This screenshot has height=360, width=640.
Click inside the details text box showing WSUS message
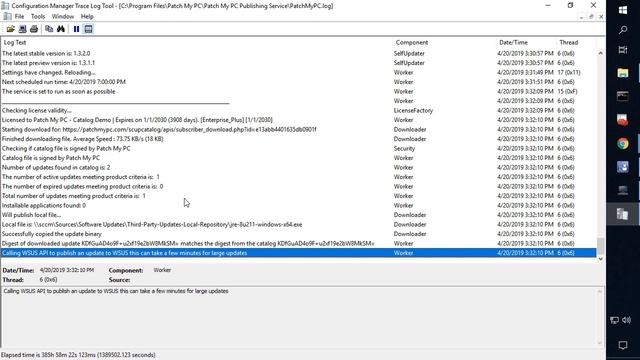(299, 317)
